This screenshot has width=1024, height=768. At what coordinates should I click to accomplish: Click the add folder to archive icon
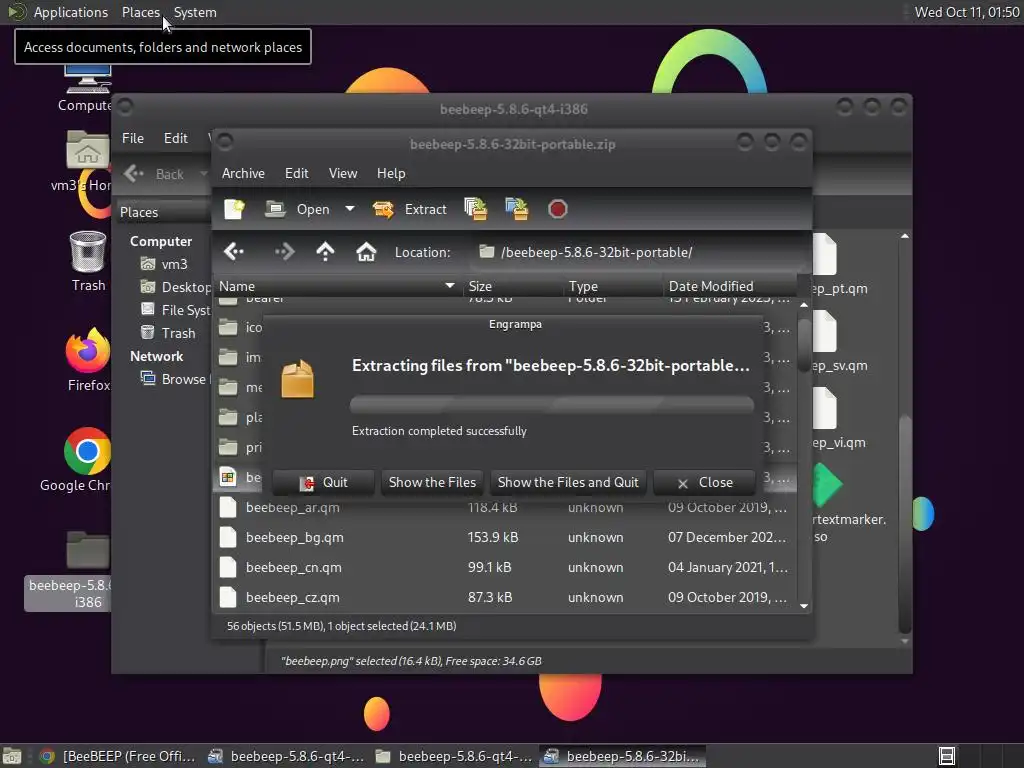pyautogui.click(x=517, y=209)
